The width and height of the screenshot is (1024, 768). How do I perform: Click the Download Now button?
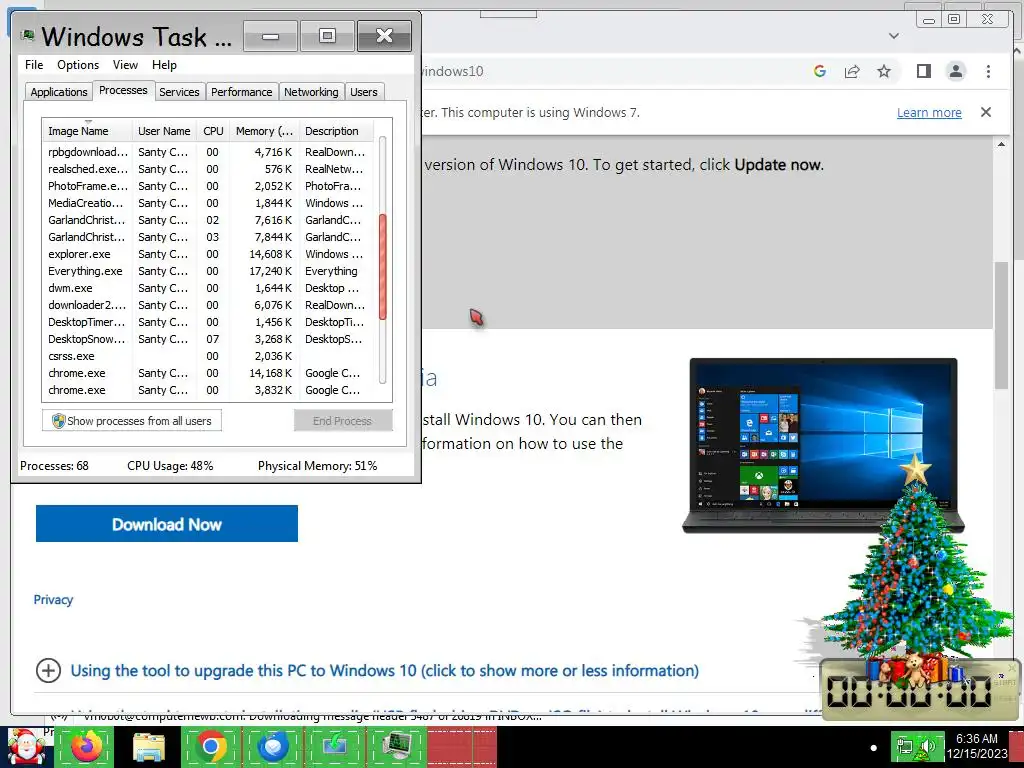167,524
